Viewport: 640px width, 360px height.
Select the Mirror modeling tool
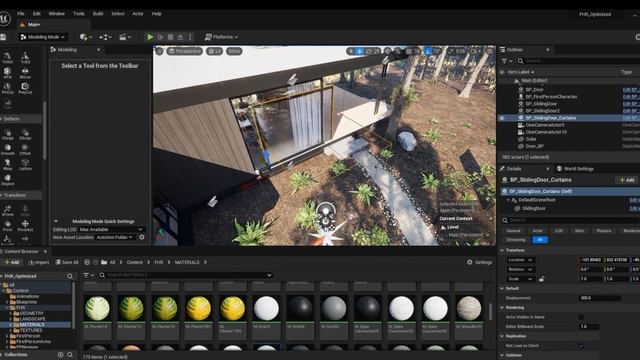[x=25, y=73]
